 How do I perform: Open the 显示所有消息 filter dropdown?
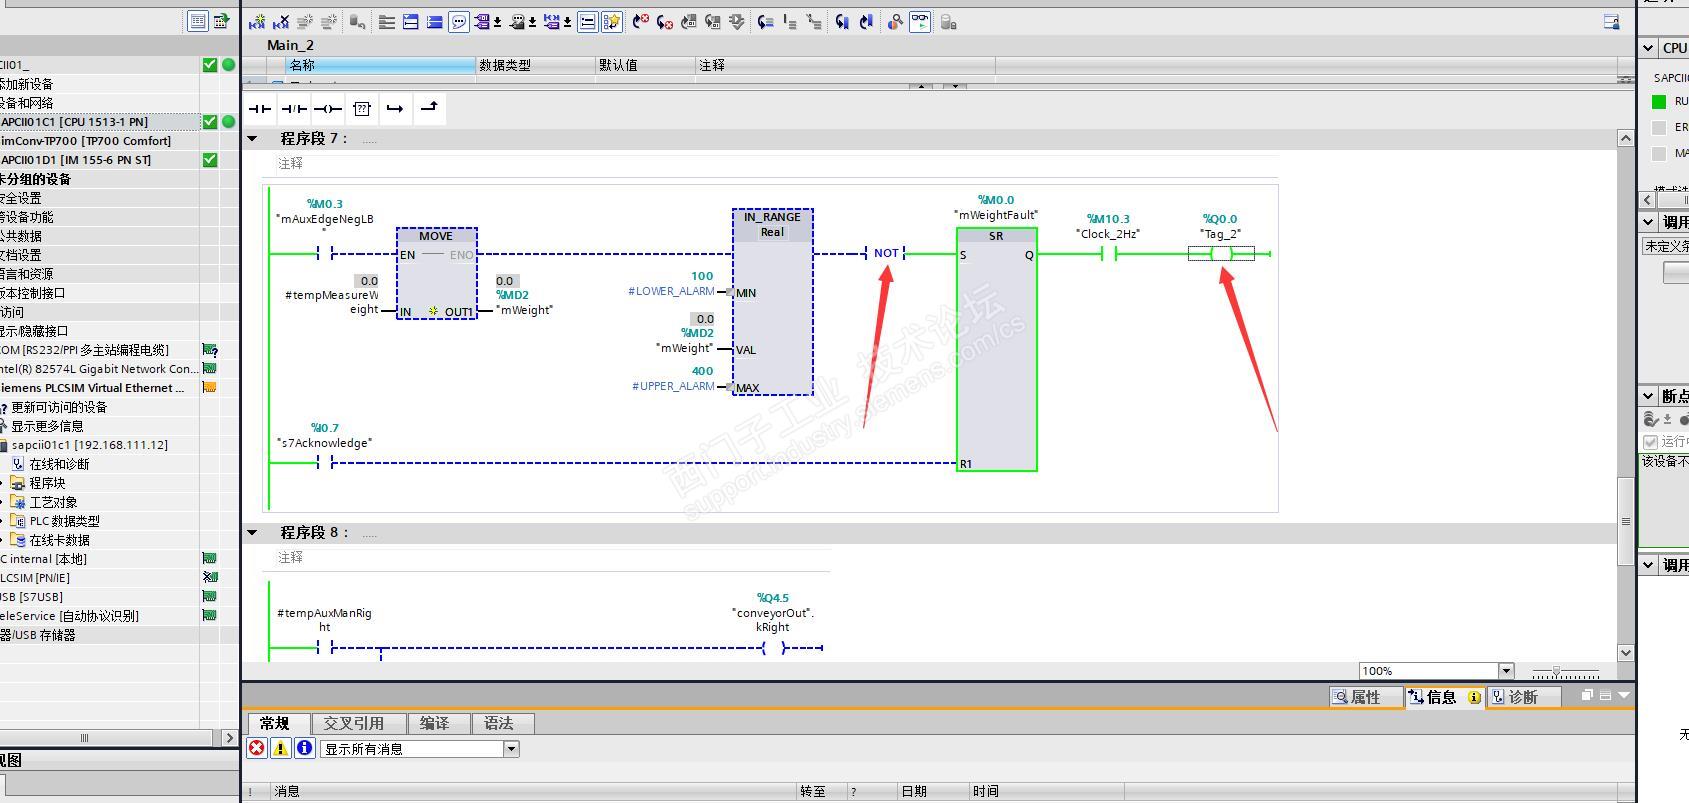pos(511,748)
